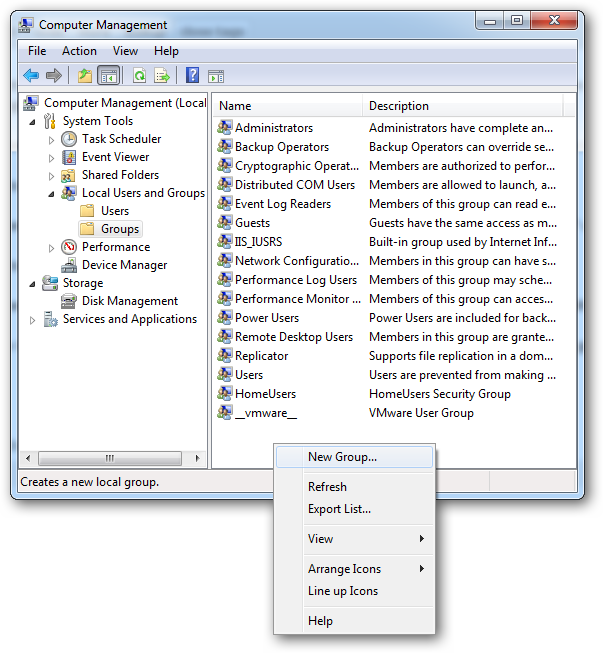Click left arrow of tree horizontal scrollbar

click(x=28, y=459)
